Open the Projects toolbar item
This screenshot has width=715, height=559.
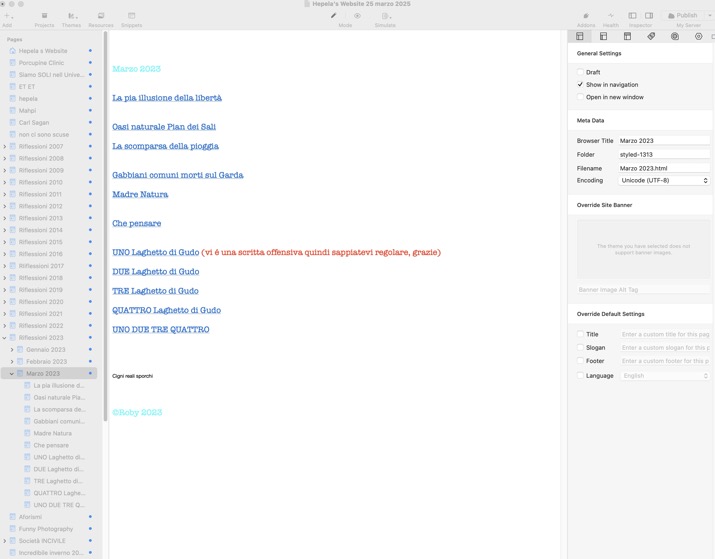[44, 17]
